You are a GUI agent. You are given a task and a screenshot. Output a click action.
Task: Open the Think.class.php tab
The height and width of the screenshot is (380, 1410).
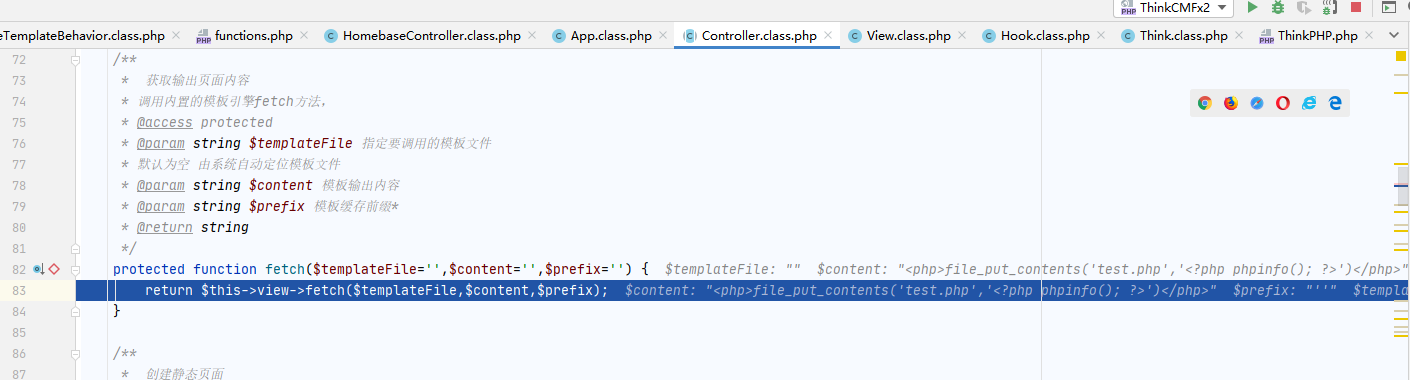[1183, 36]
